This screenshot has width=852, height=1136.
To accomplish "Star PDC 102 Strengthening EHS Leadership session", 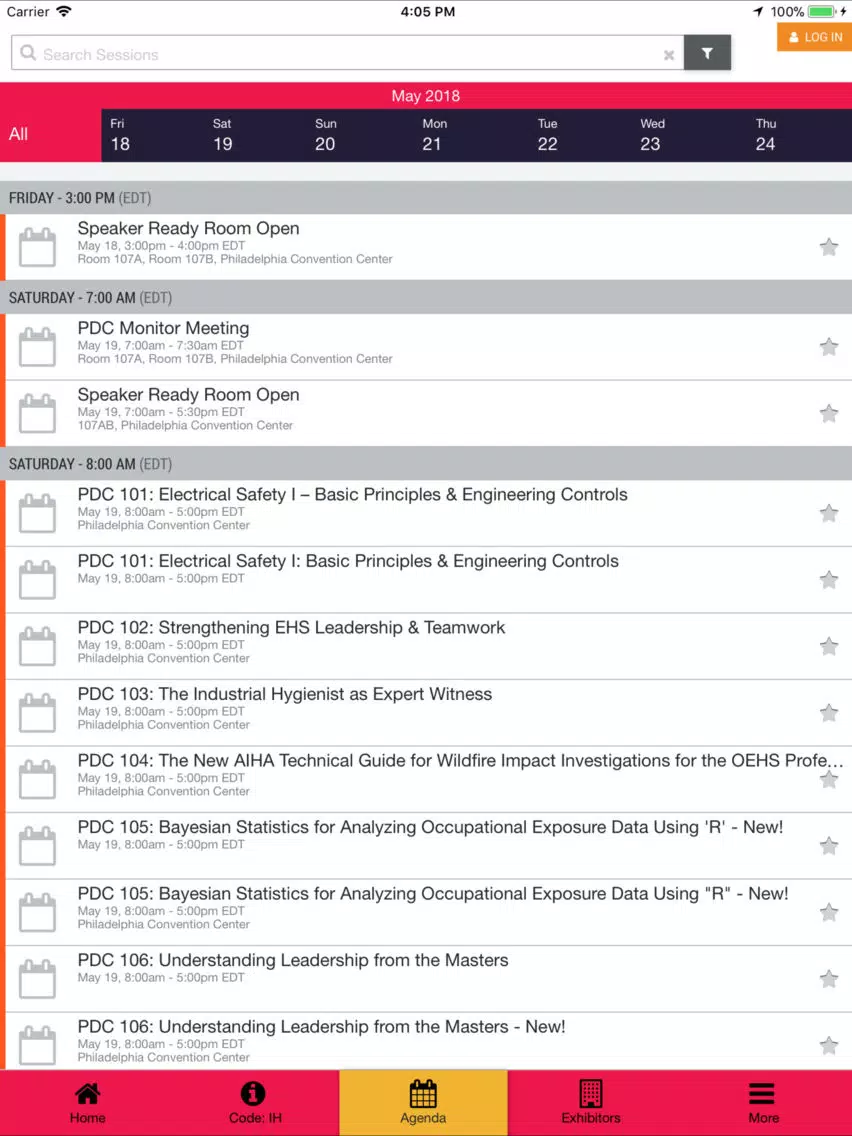I will pos(829,646).
